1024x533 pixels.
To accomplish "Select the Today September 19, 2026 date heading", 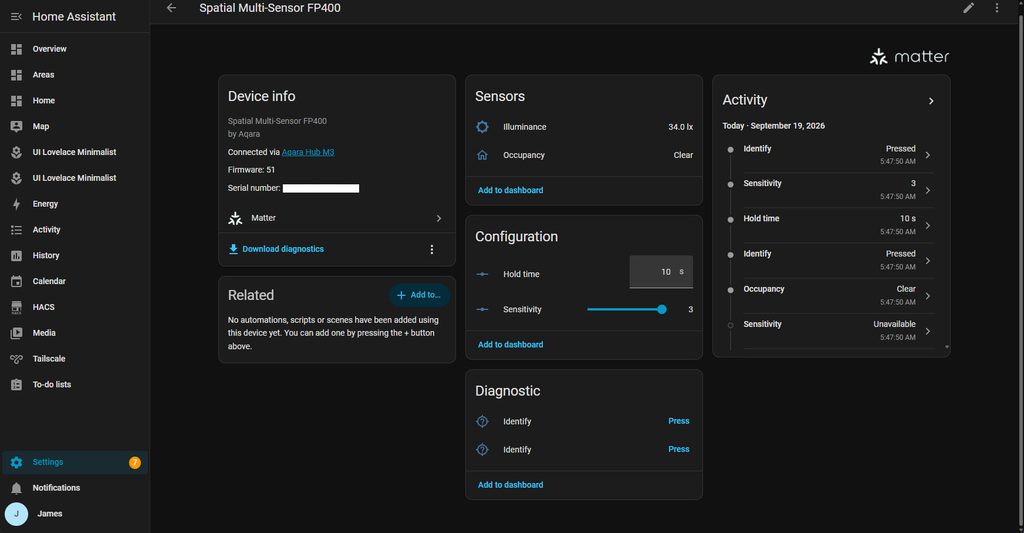I will 773,126.
